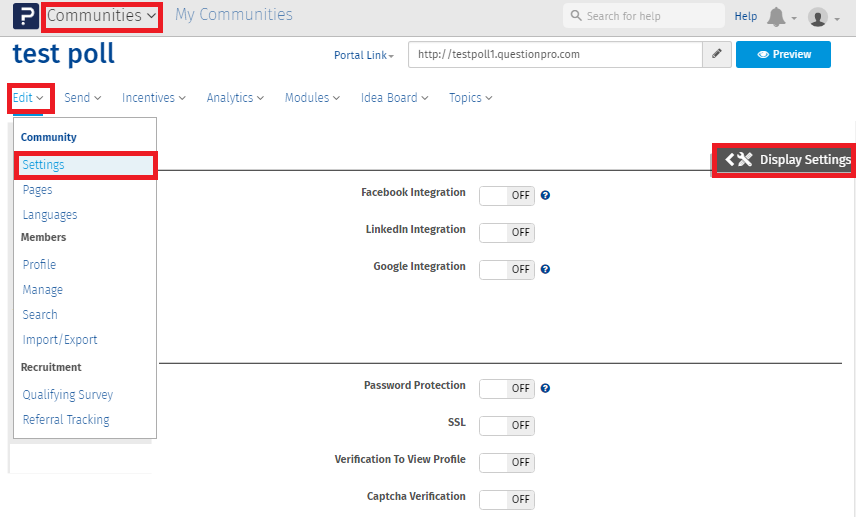Open the notifications bell icon
Viewport: 856px width, 517px height.
pos(776,17)
